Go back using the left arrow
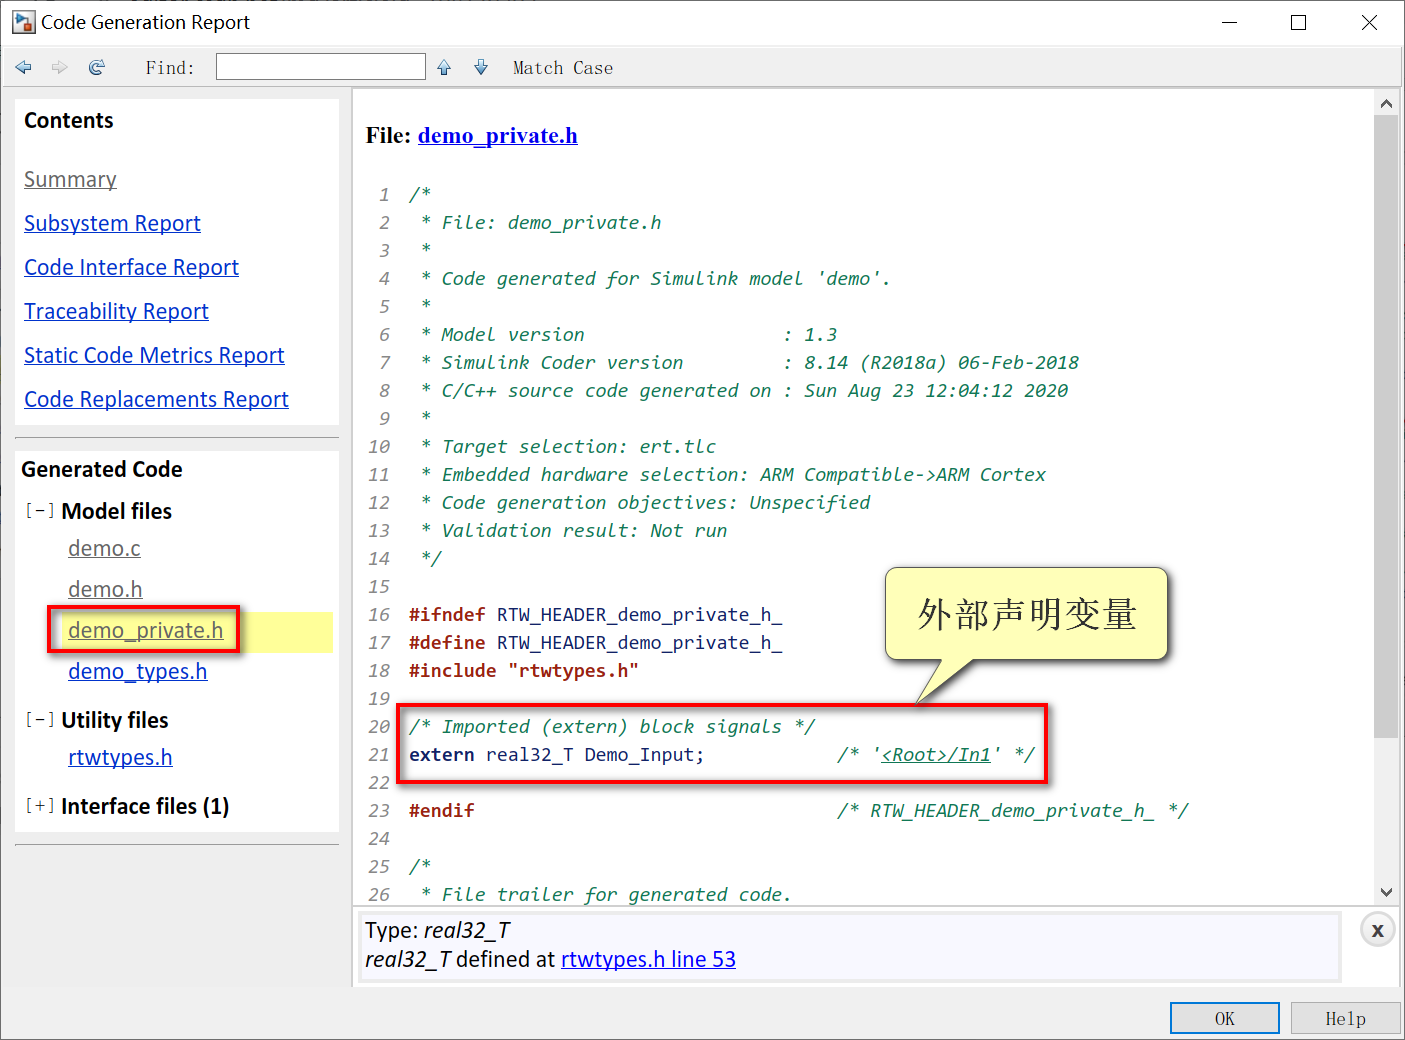 click(x=24, y=67)
